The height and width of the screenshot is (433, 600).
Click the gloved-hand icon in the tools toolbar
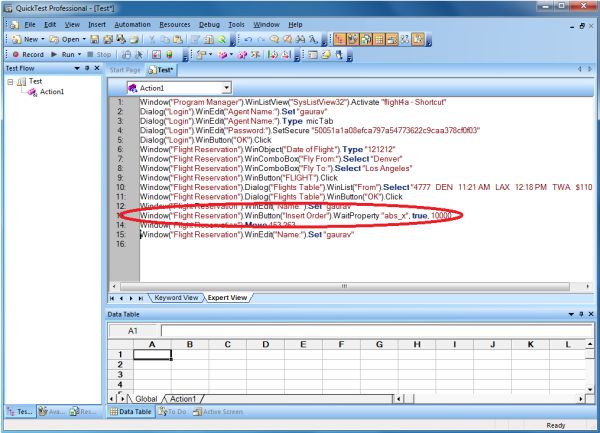click(x=339, y=55)
